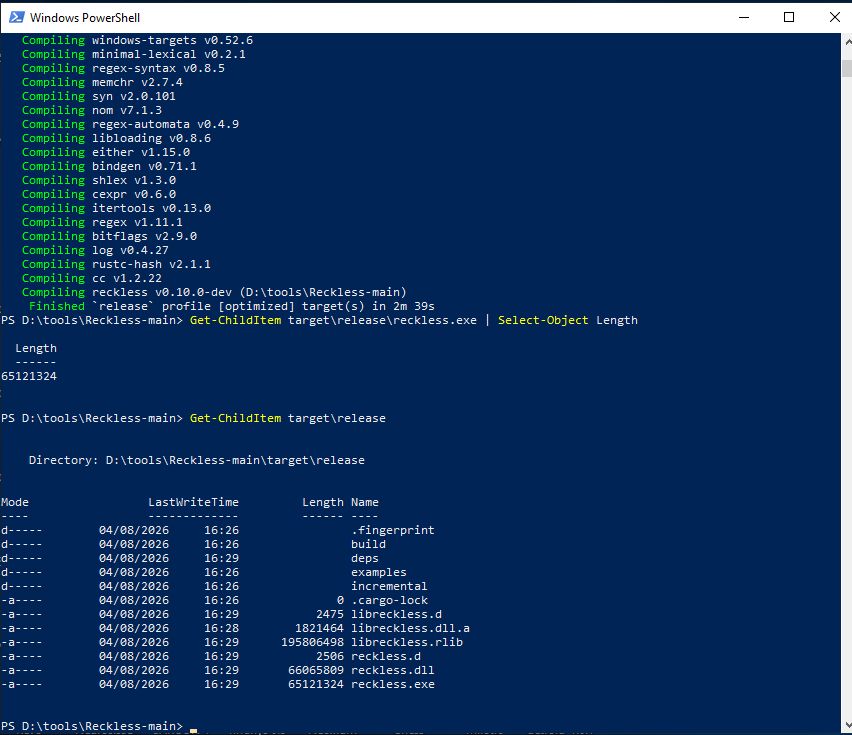This screenshot has height=735, width=852.
Task: Click the length value 66065809
Action: click(x=316, y=670)
